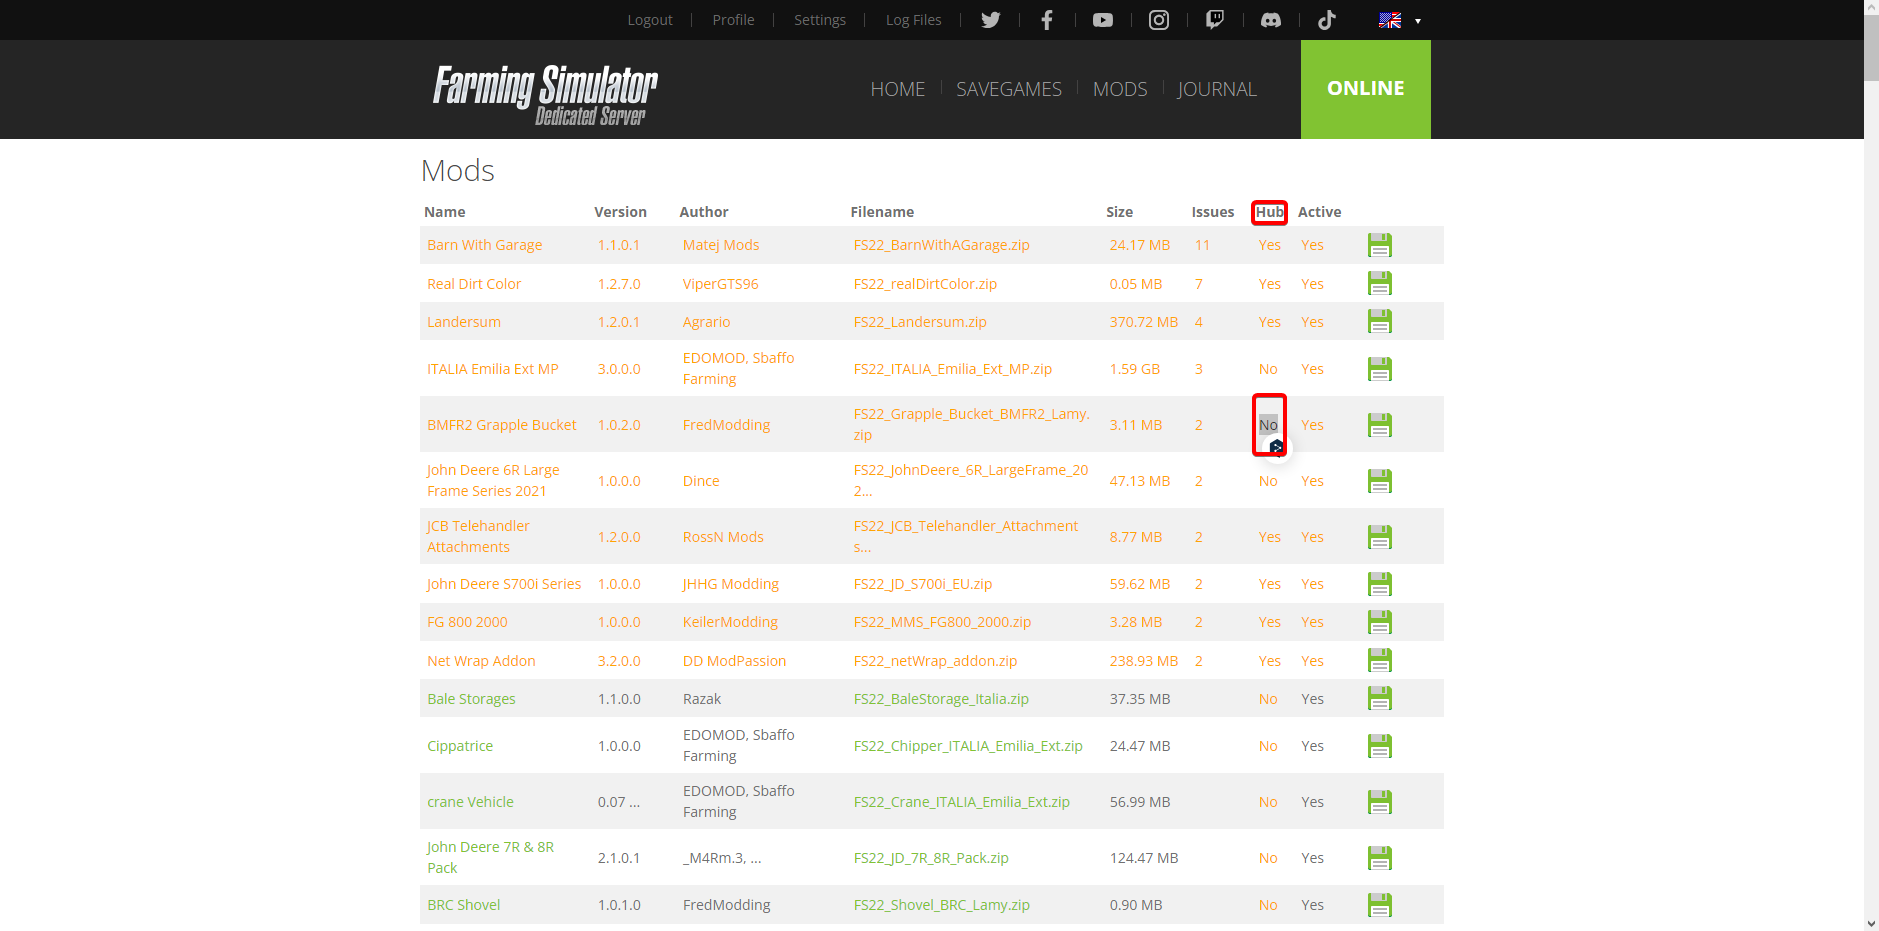Toggle Active value for Real Dirt Color
Screen dimensions: 1879x931
click(x=1312, y=284)
